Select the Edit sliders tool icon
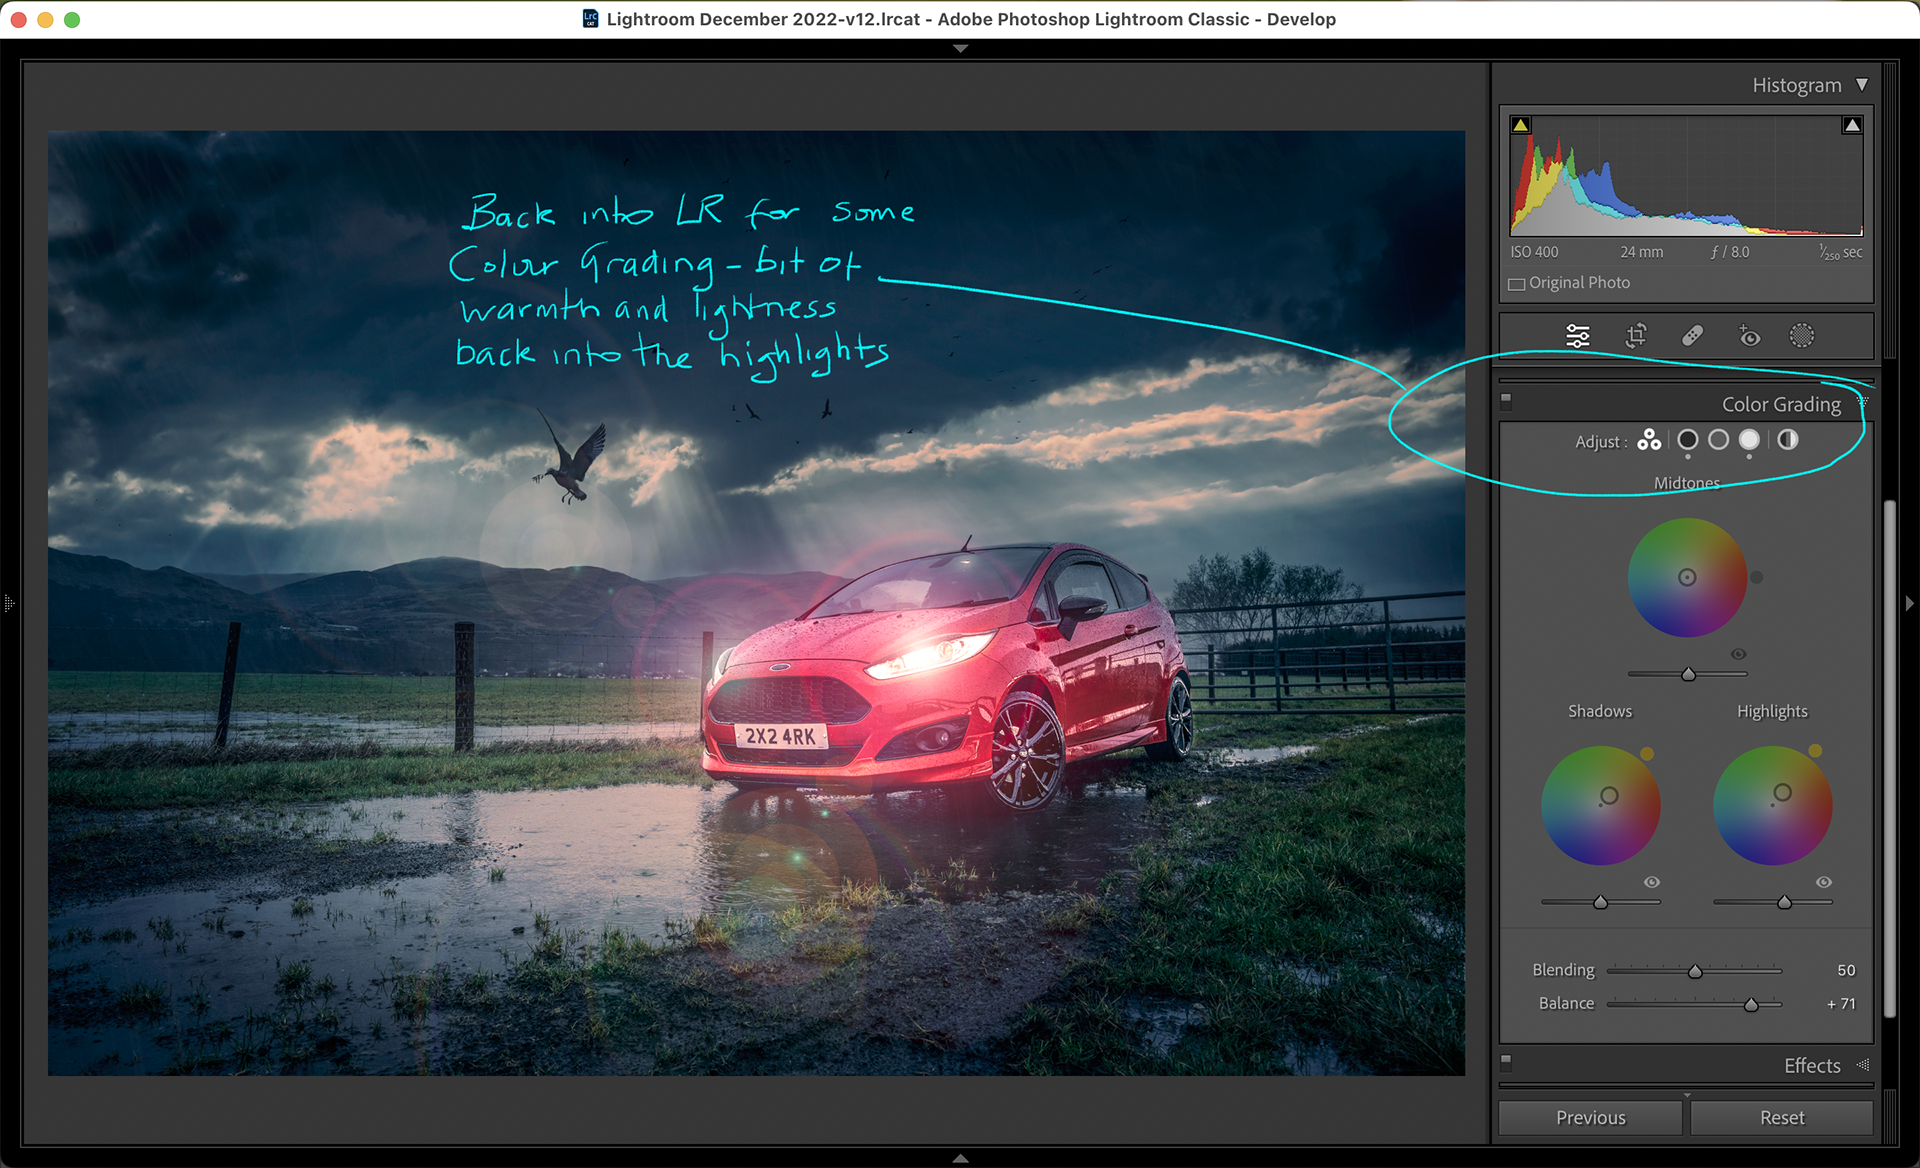This screenshot has width=1920, height=1168. click(1578, 336)
